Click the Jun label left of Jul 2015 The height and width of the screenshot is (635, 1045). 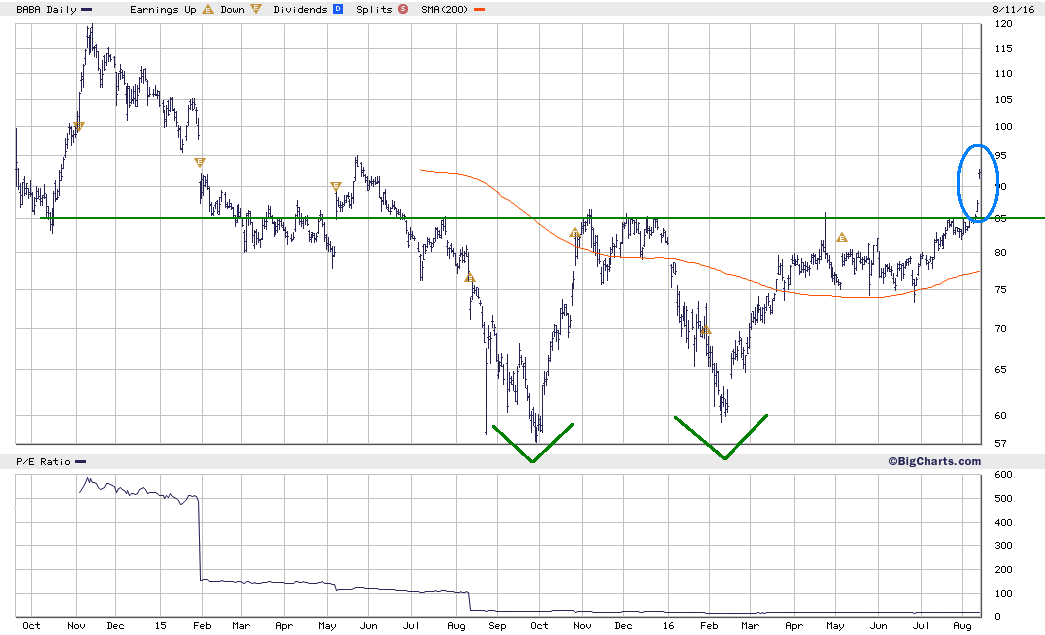point(369,626)
